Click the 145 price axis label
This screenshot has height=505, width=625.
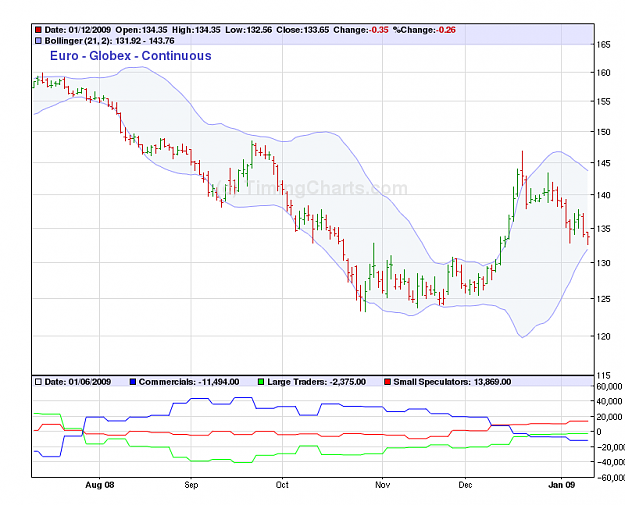tap(603, 163)
